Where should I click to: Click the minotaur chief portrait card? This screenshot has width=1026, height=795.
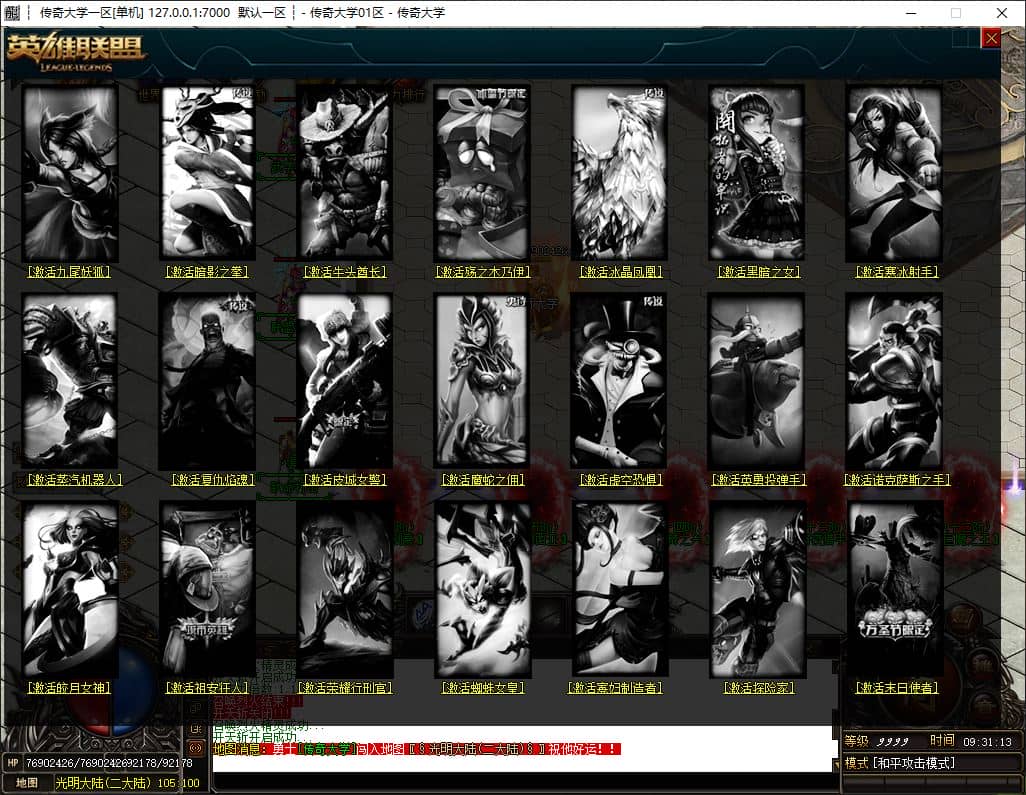345,173
